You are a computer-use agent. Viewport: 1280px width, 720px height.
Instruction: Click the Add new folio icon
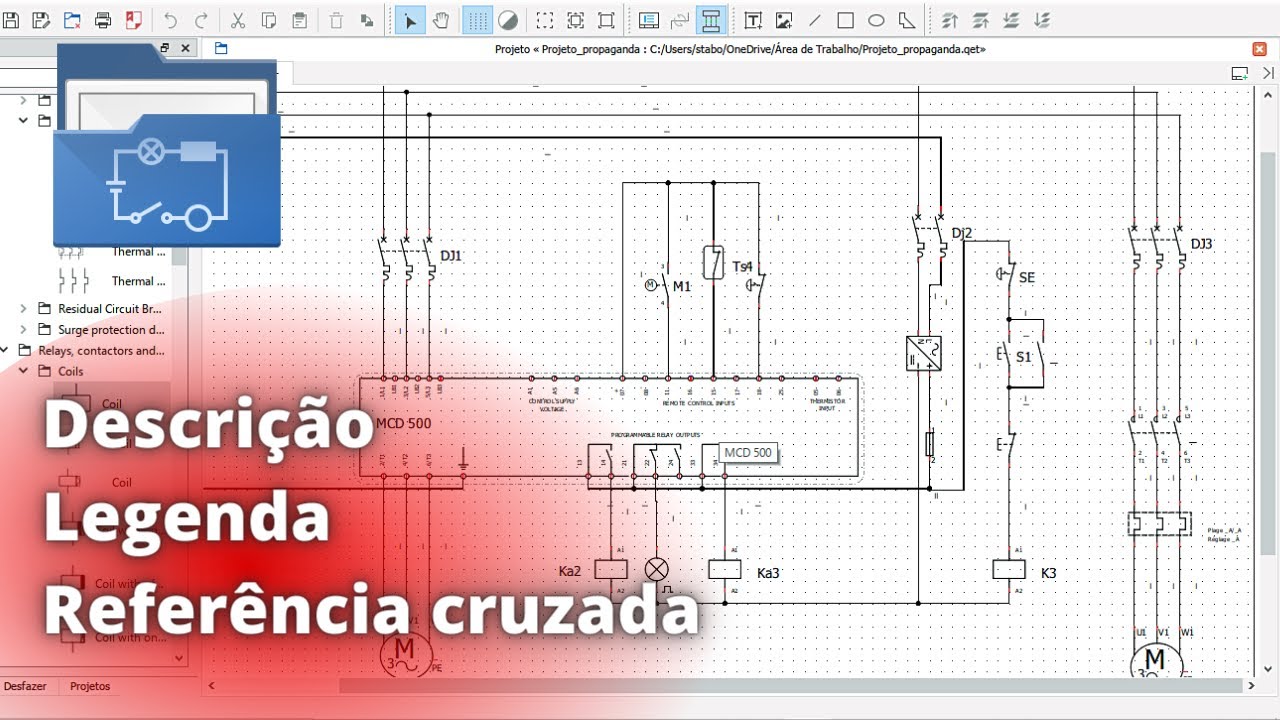1240,73
